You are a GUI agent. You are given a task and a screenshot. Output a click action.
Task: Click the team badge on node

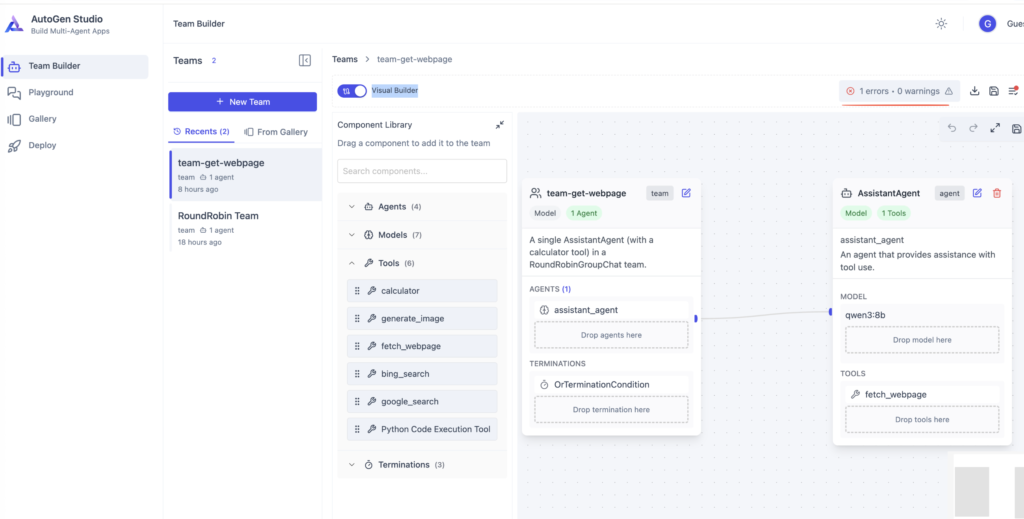[x=660, y=193]
